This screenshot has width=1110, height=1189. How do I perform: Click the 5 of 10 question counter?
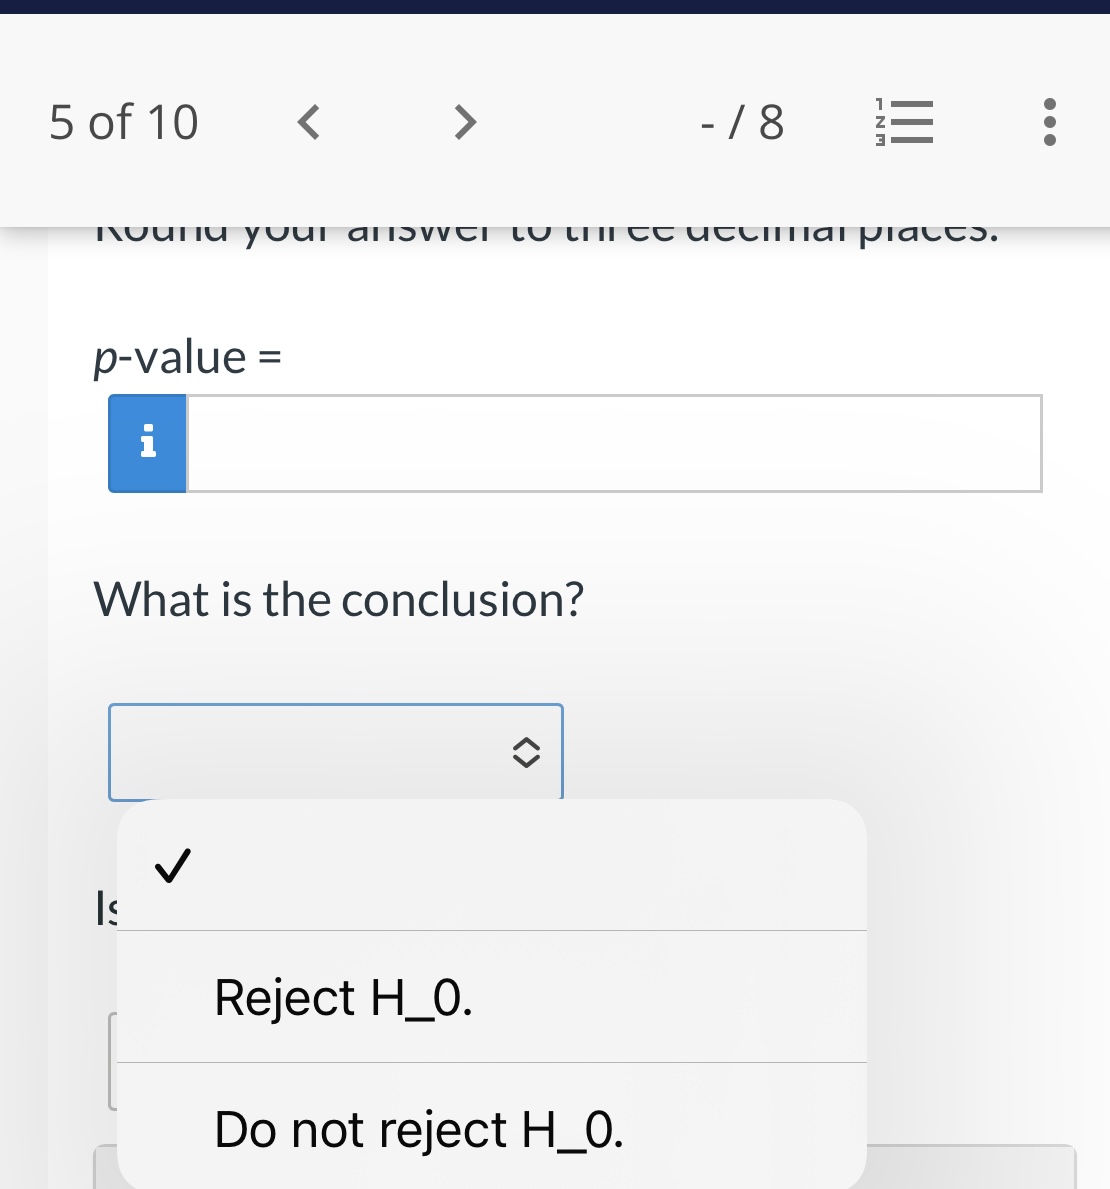(124, 122)
